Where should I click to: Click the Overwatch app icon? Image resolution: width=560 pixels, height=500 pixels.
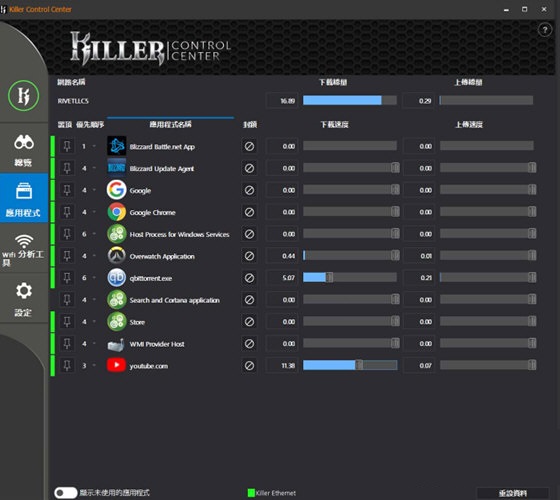click(x=116, y=256)
